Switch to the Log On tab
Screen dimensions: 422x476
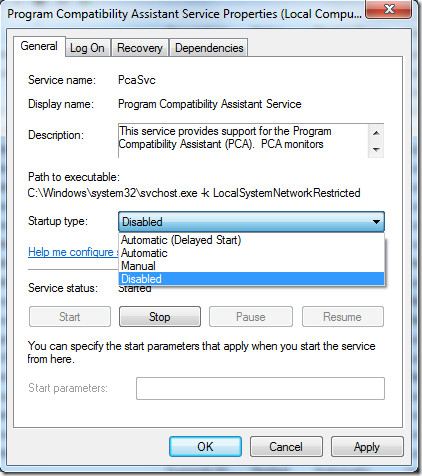pos(87,48)
